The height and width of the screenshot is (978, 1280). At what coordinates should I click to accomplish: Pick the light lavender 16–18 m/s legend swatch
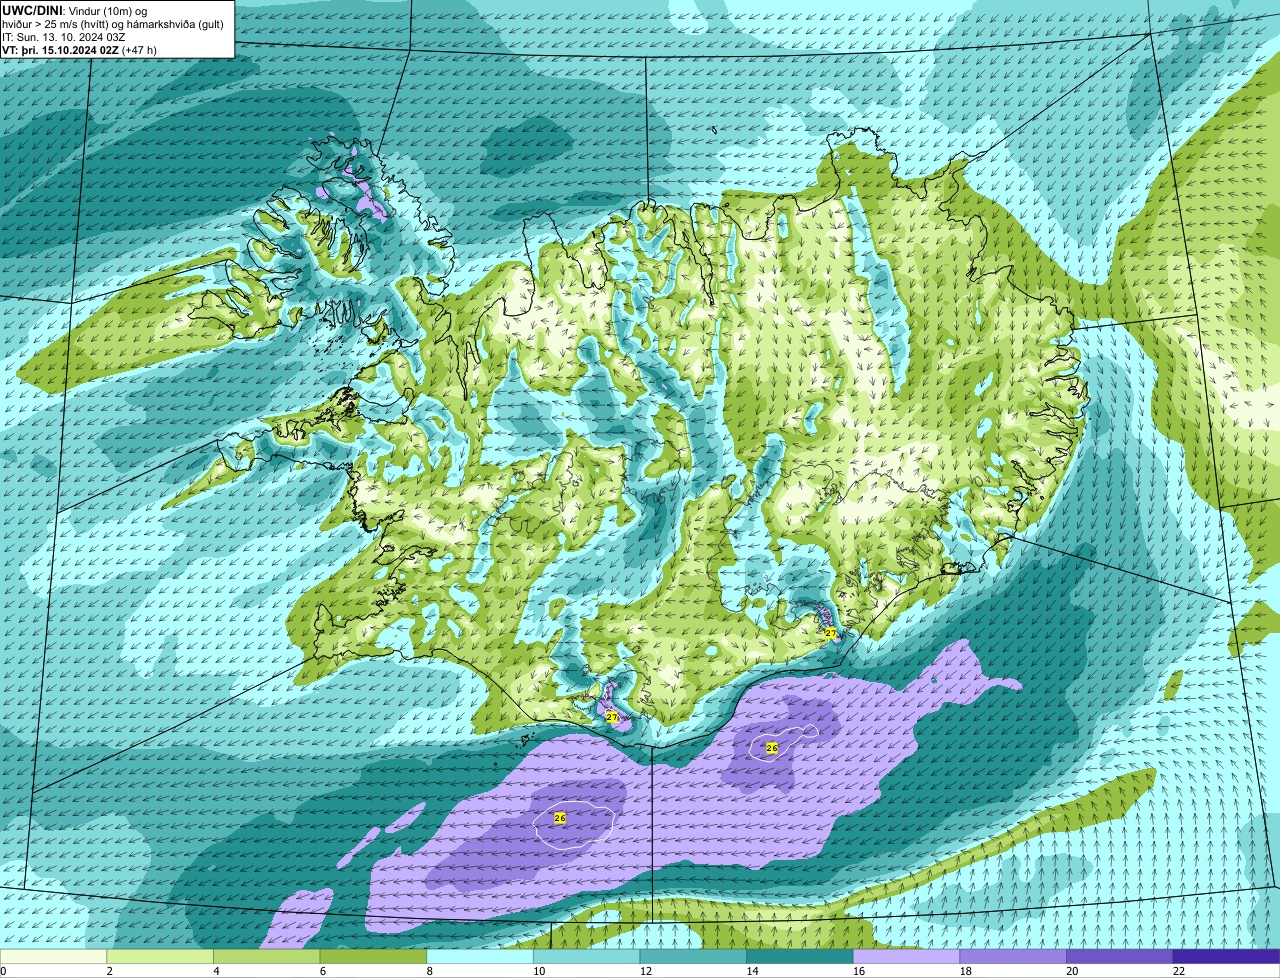point(907,957)
